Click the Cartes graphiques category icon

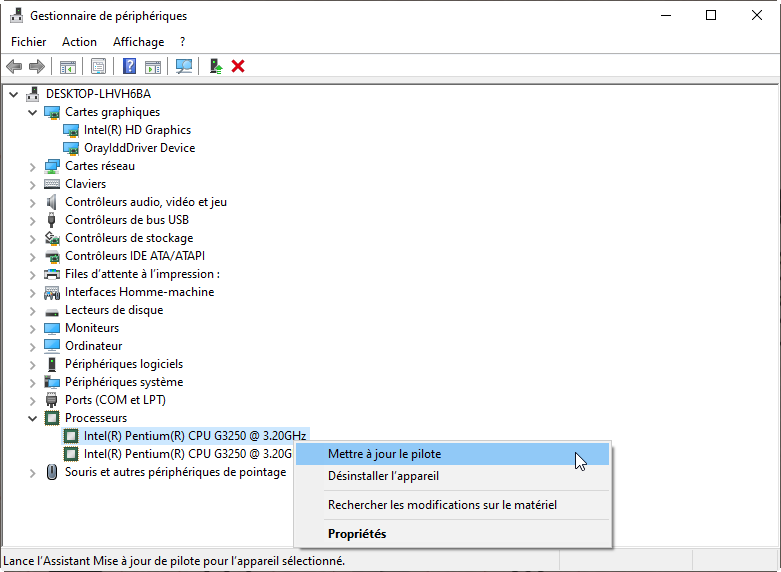point(52,112)
